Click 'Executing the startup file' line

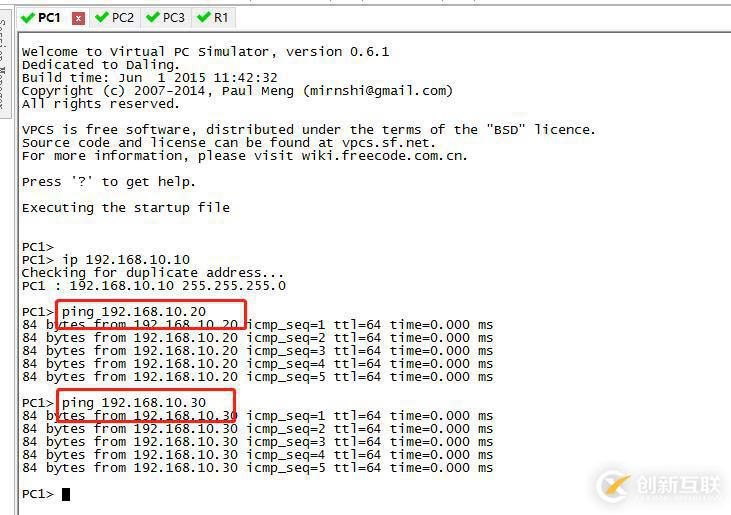[x=126, y=207]
